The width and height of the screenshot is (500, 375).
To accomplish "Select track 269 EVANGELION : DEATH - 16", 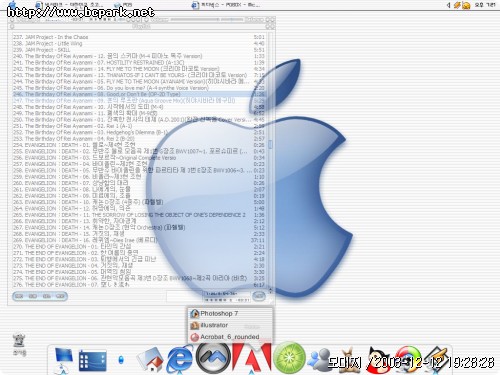I will (139, 240).
